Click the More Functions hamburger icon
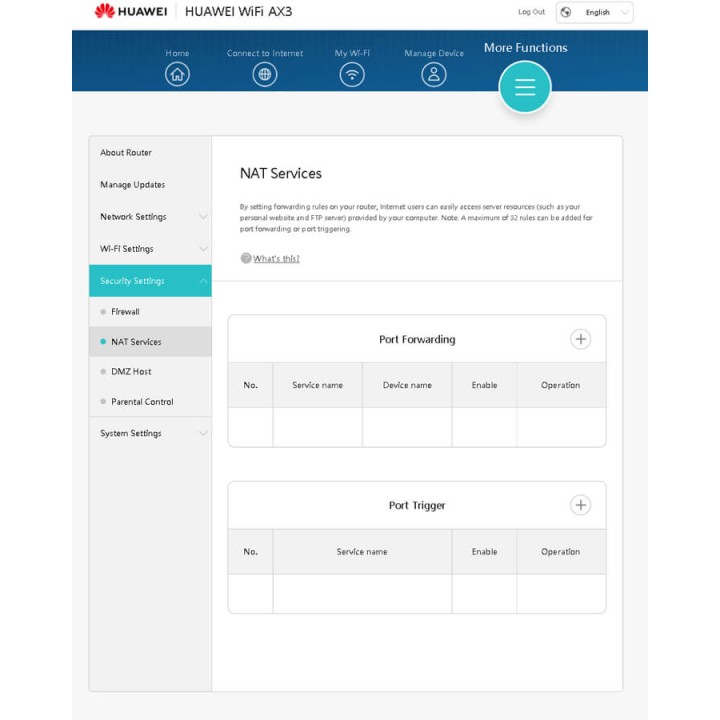The width and height of the screenshot is (720, 720). [525, 87]
